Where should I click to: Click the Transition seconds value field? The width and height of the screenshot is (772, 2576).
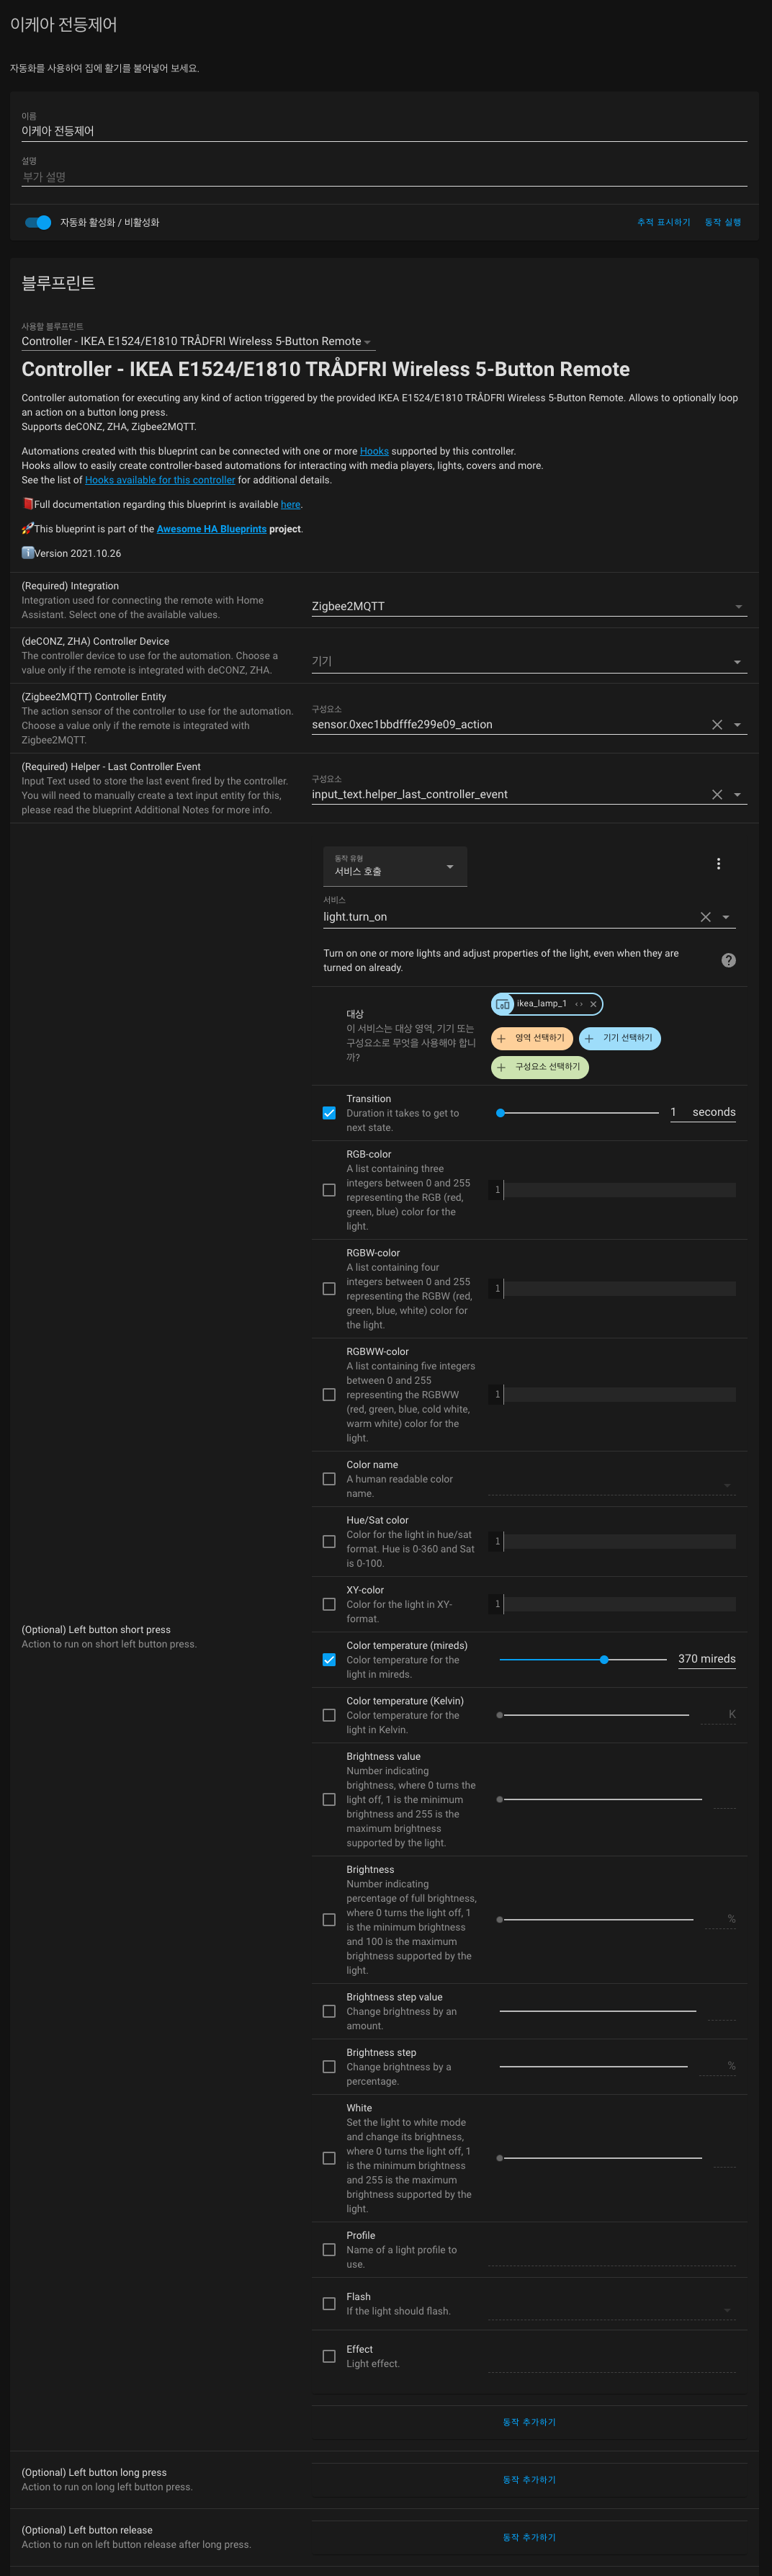pyautogui.click(x=703, y=1112)
